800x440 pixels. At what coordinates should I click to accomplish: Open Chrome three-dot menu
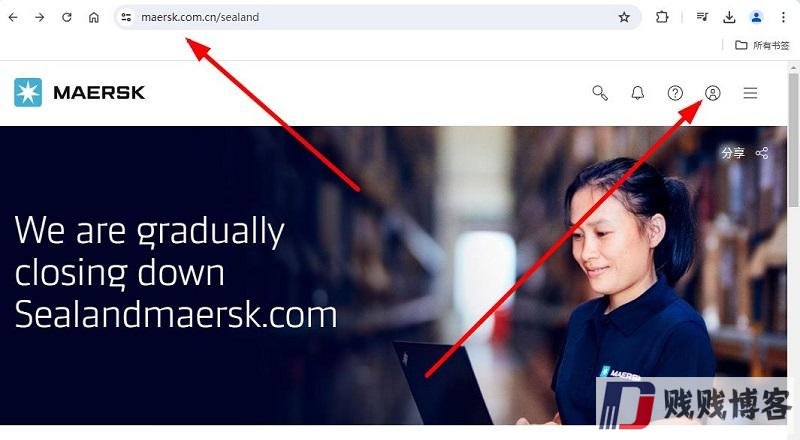pyautogui.click(x=783, y=17)
